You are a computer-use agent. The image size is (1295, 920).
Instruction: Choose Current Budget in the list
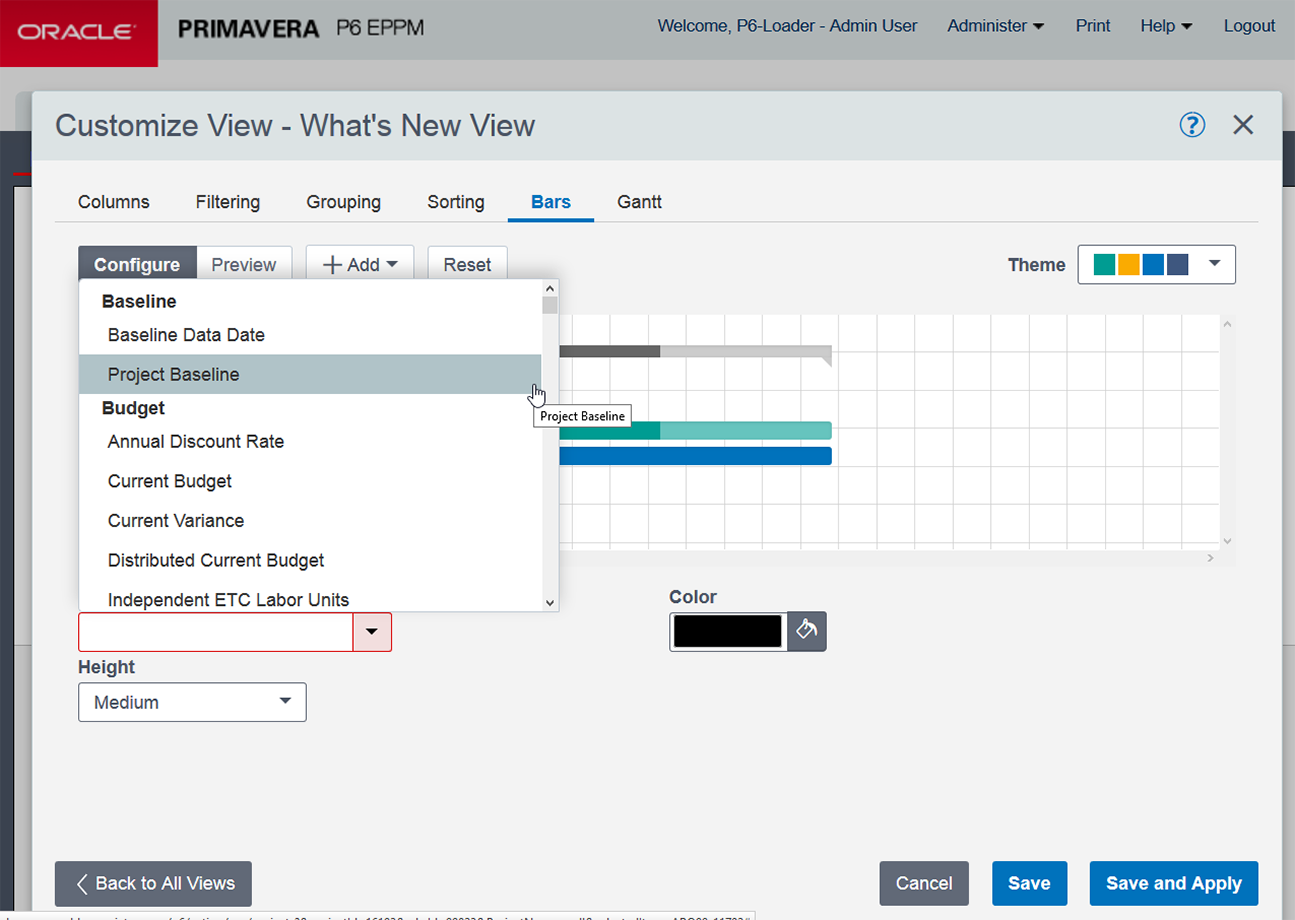(x=170, y=481)
